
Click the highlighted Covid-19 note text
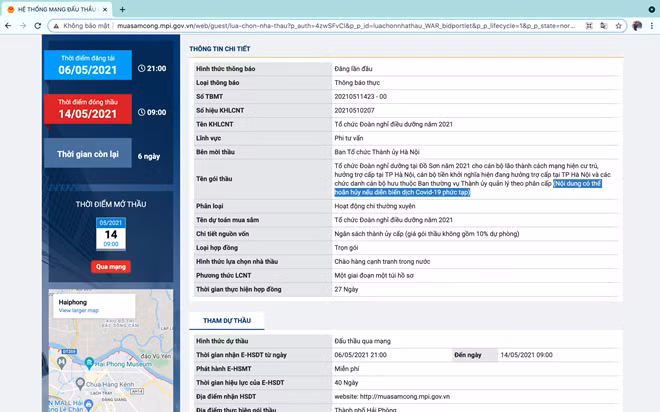(468, 188)
